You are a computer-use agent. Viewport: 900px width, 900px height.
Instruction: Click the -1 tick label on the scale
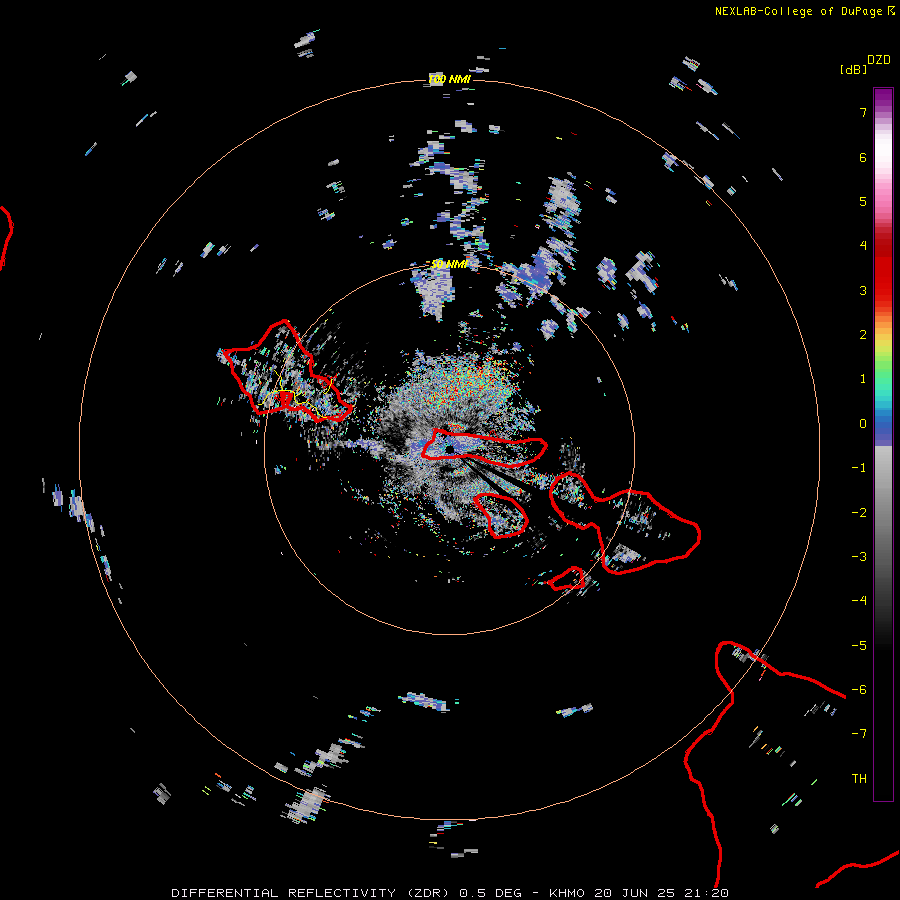pos(859,468)
